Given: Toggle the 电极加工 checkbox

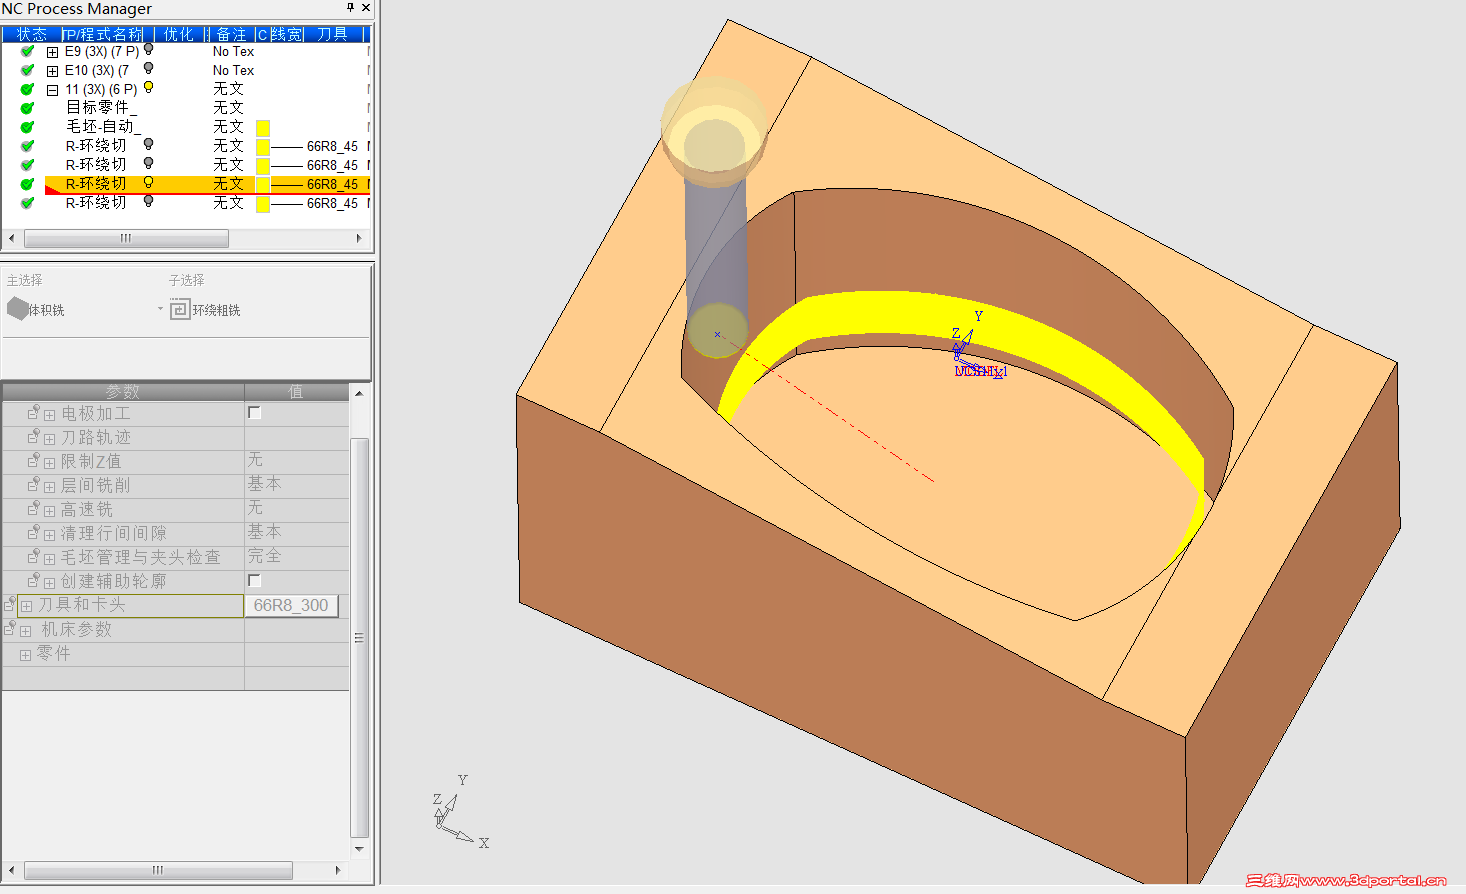Looking at the screenshot, I should (254, 412).
